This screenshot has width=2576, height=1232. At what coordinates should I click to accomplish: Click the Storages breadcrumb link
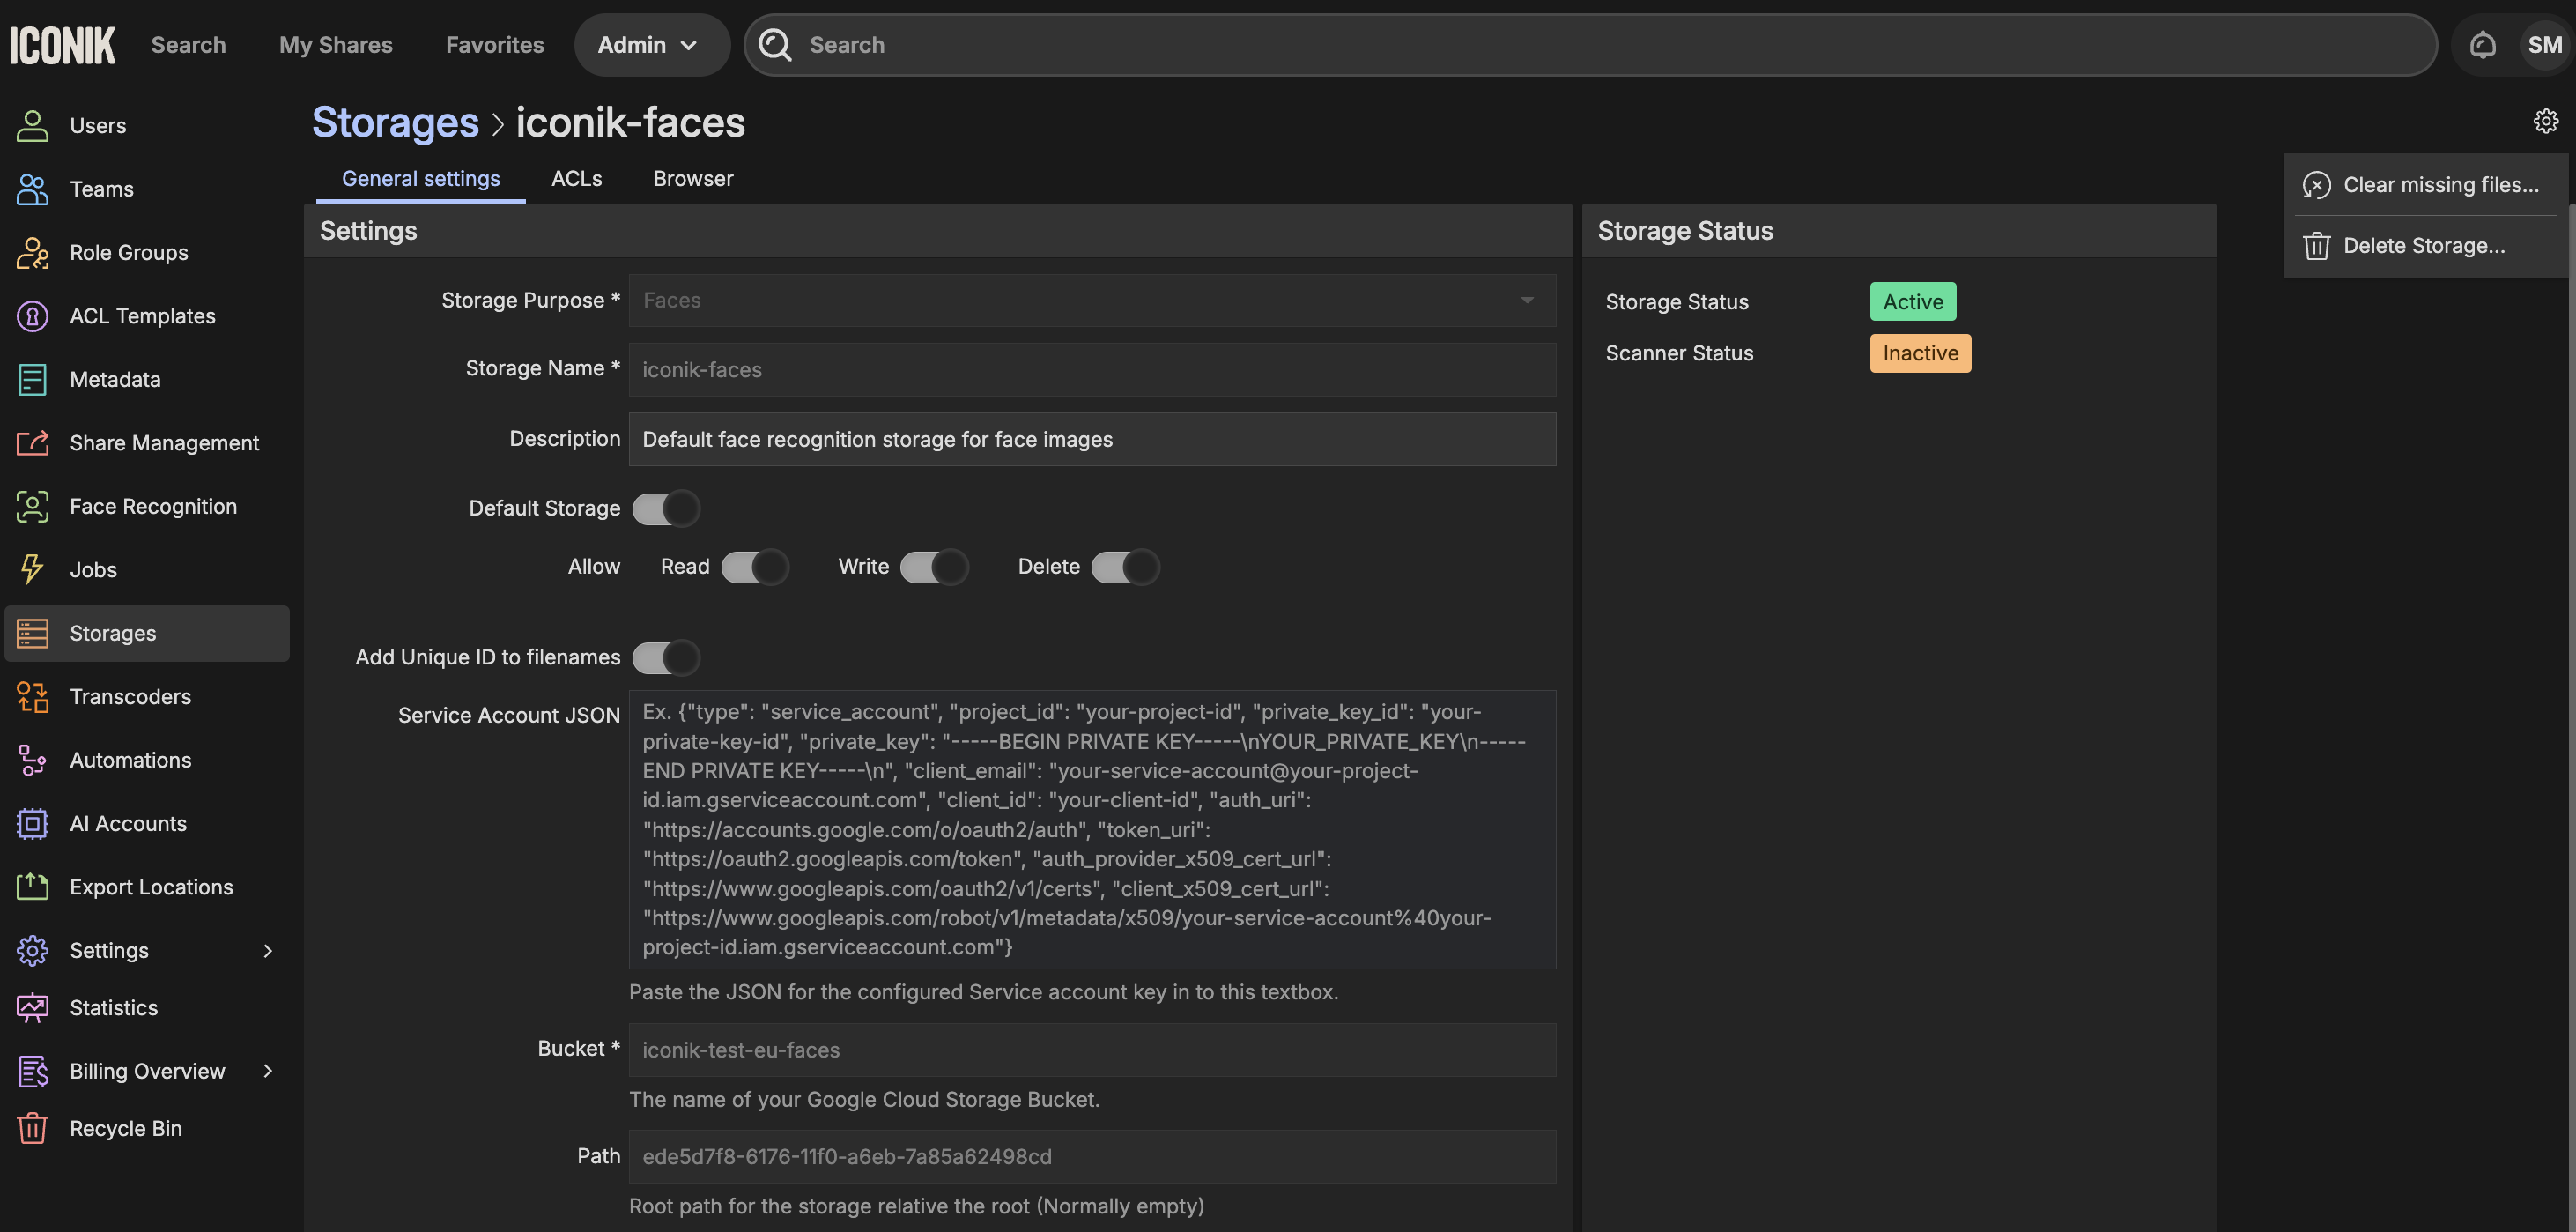point(395,122)
